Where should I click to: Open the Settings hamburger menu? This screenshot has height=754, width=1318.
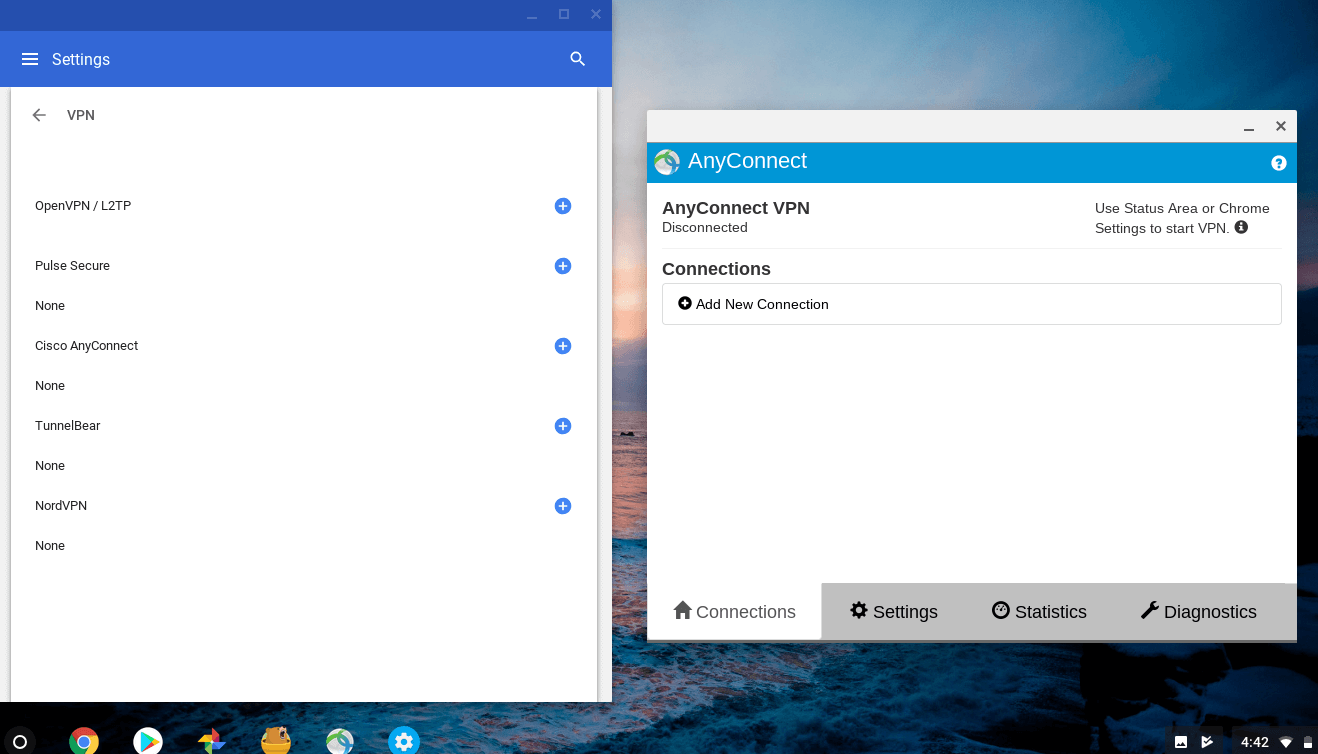tap(30, 59)
